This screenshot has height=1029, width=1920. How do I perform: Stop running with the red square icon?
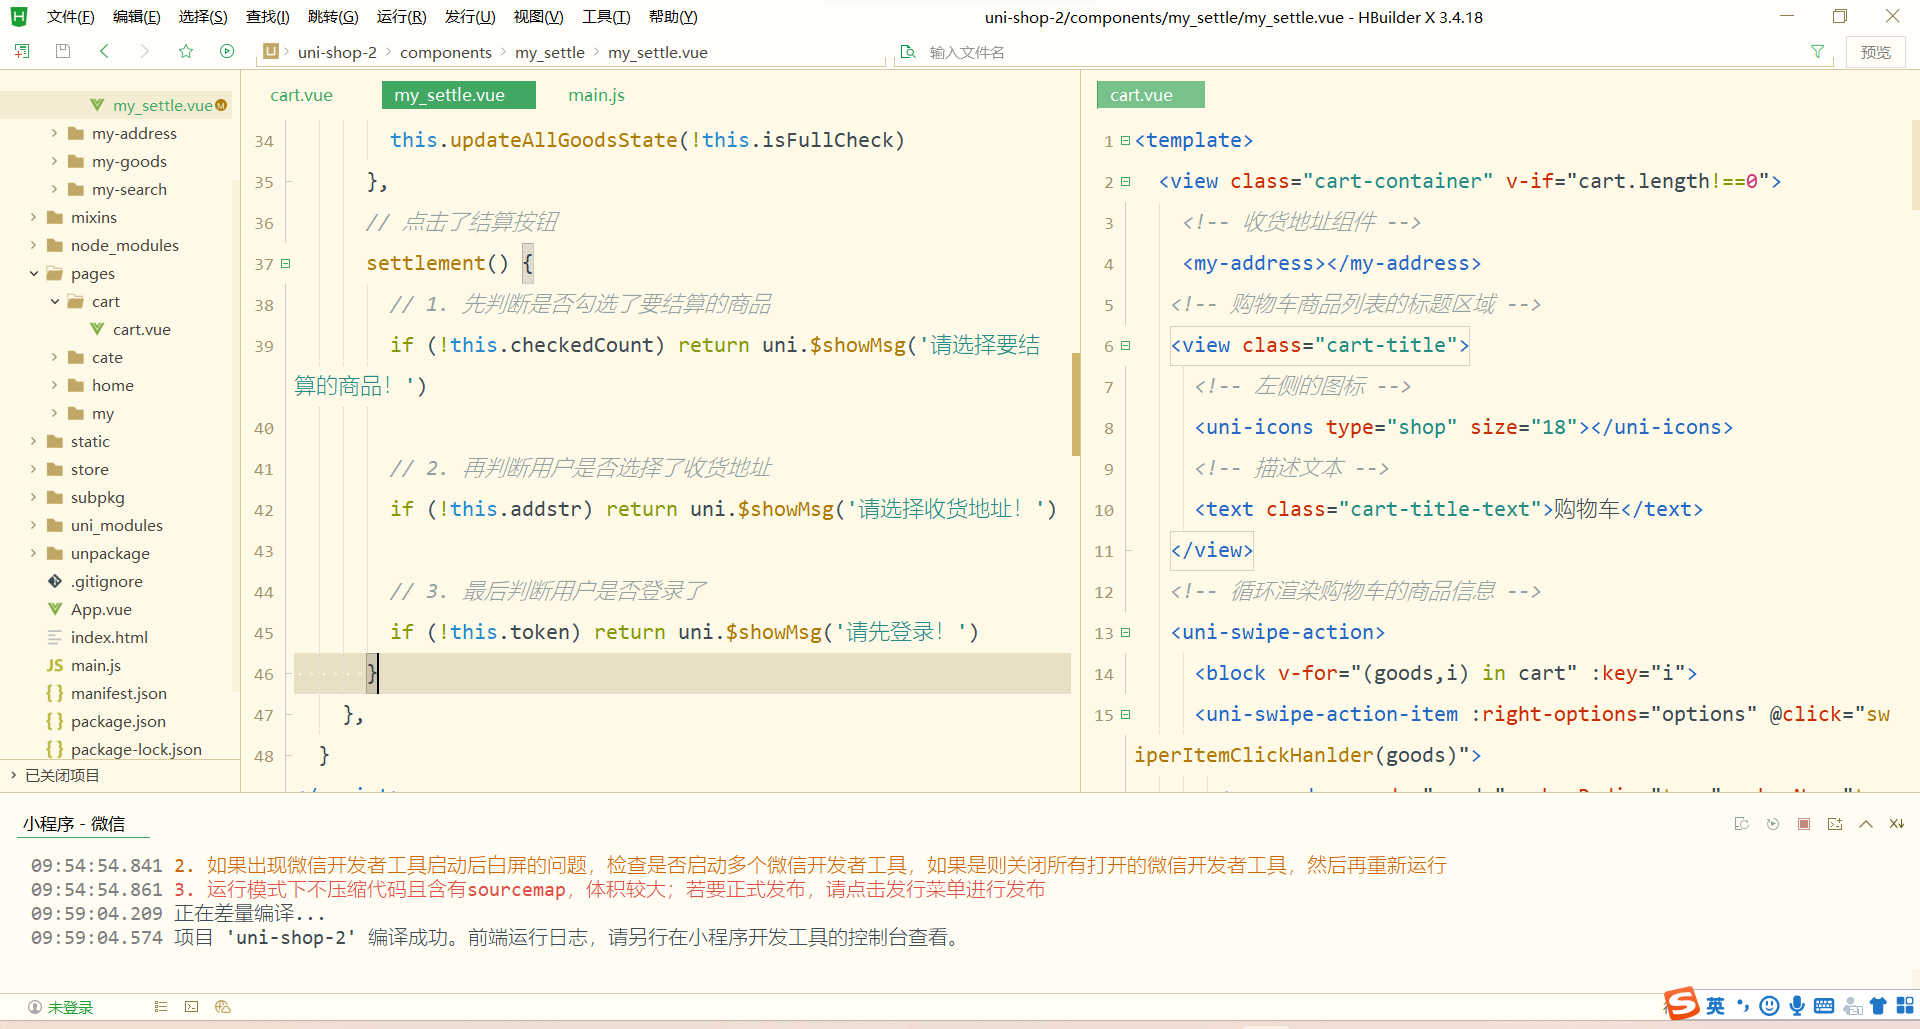tap(1804, 824)
